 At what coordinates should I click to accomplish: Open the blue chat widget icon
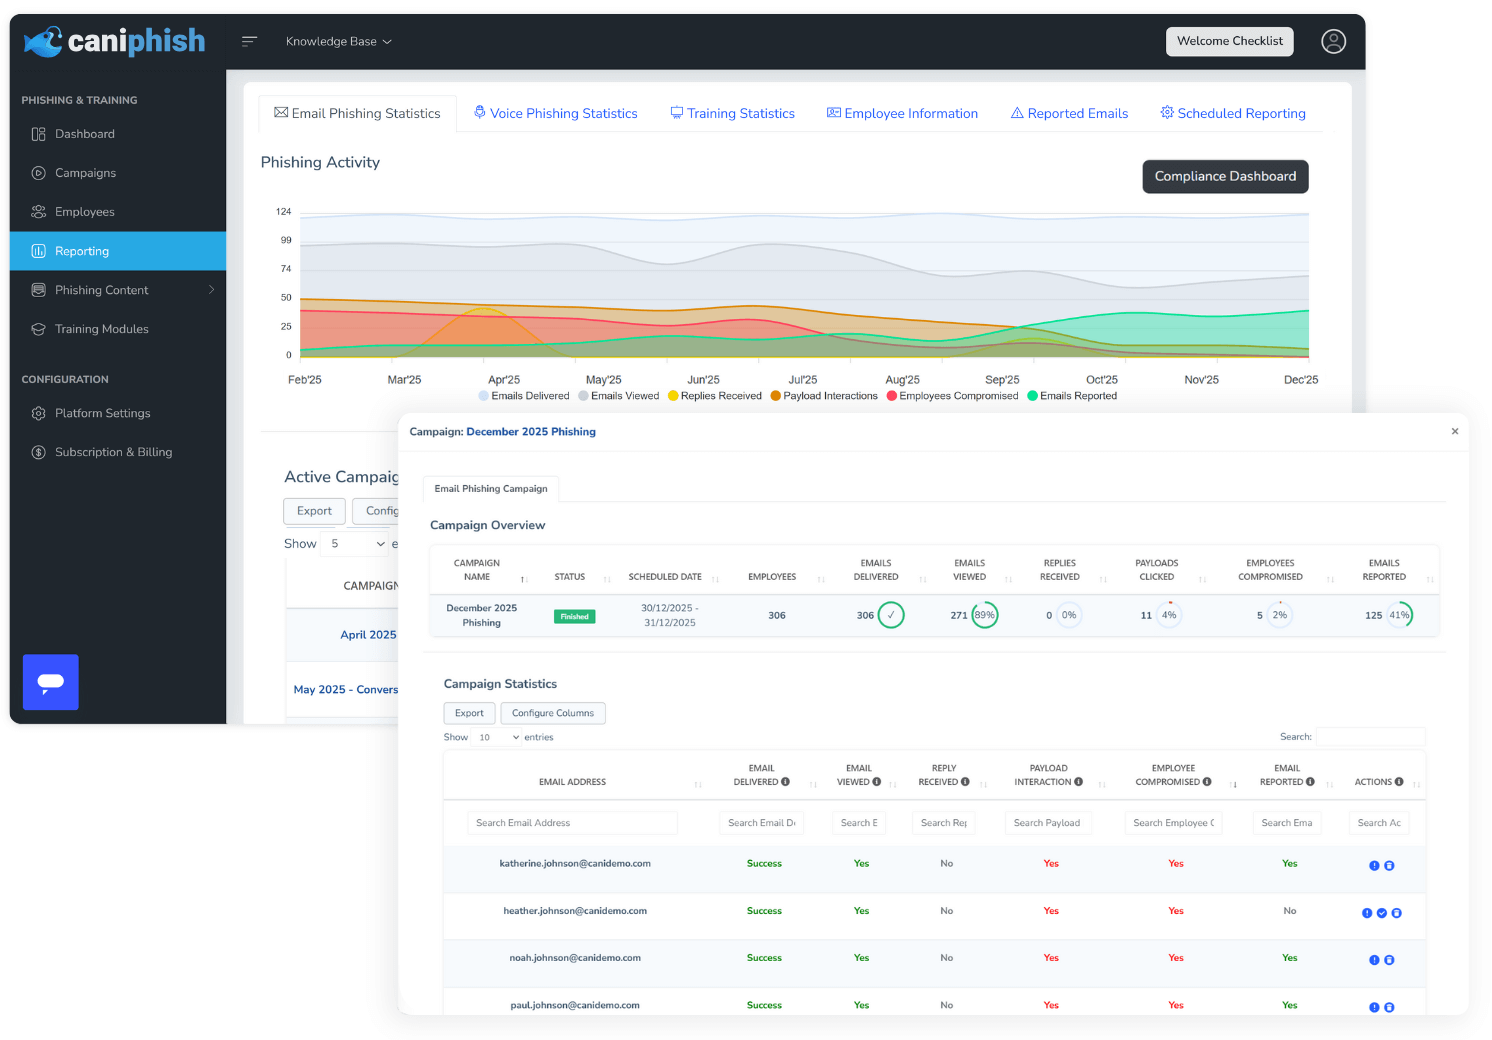click(x=51, y=682)
